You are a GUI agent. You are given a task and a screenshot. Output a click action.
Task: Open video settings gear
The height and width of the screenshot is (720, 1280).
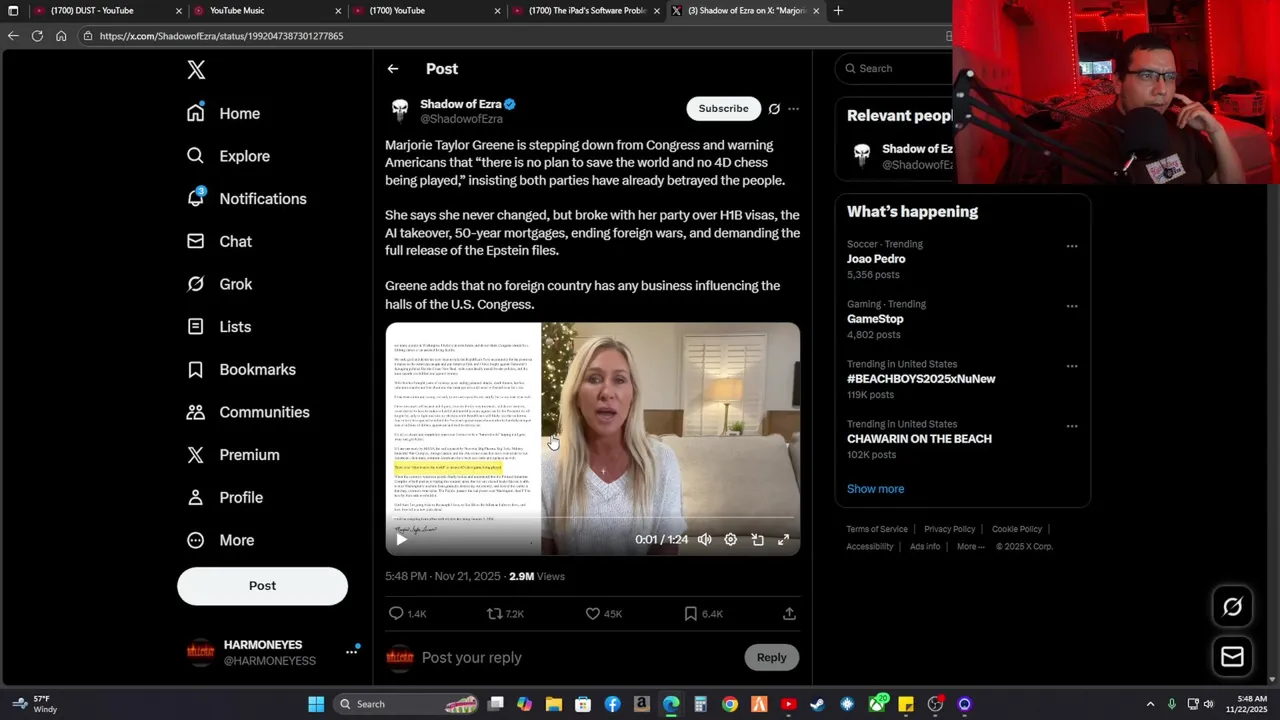(731, 539)
